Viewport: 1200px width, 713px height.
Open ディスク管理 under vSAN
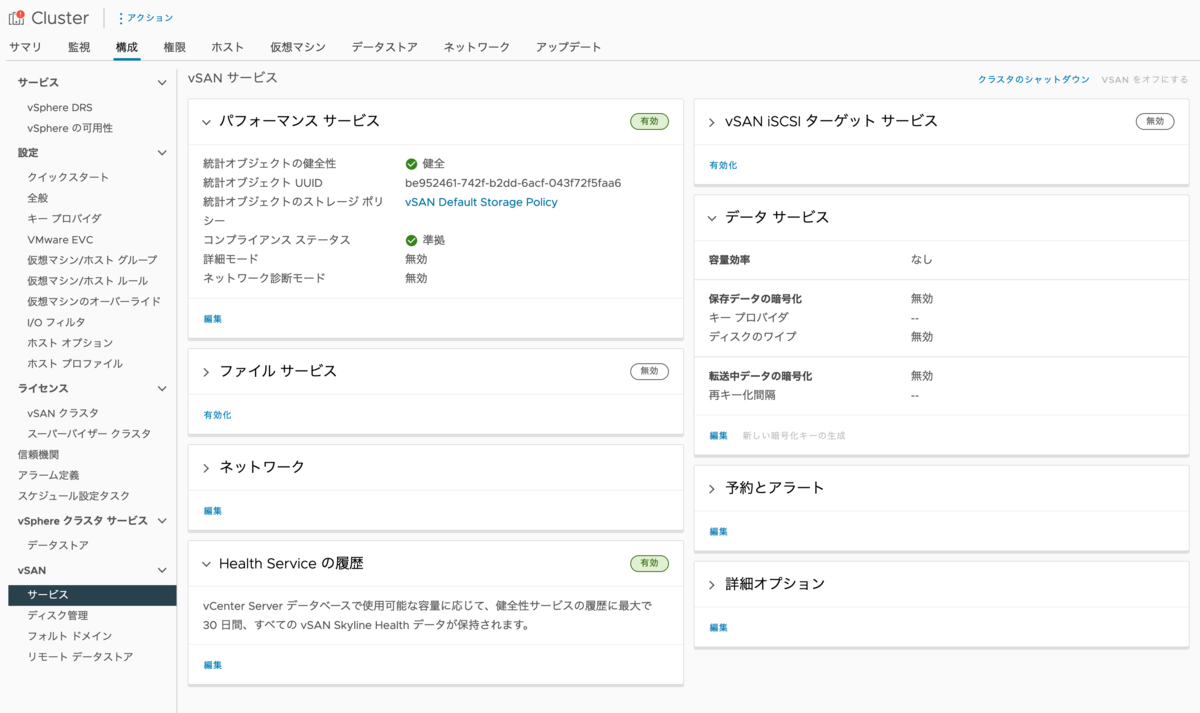(58, 615)
